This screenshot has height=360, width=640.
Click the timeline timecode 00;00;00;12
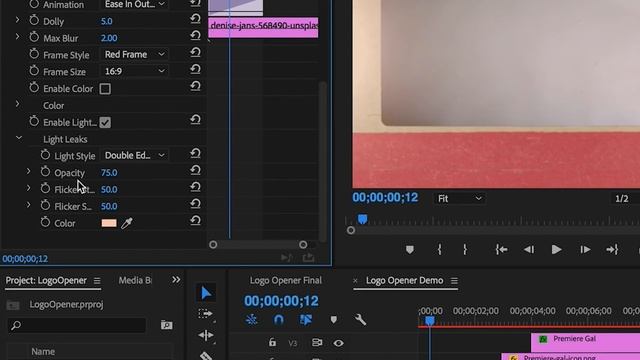coord(281,301)
